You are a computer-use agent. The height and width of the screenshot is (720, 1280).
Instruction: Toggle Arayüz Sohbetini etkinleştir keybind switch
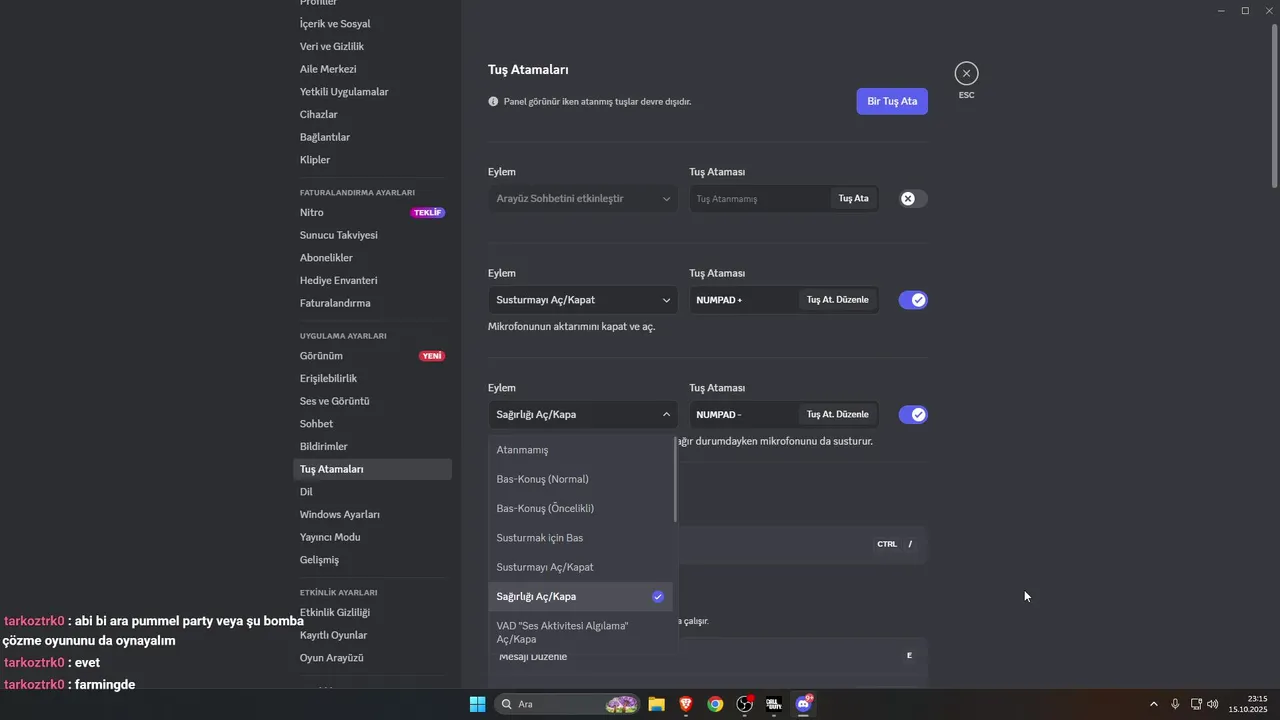pyautogui.click(x=913, y=198)
